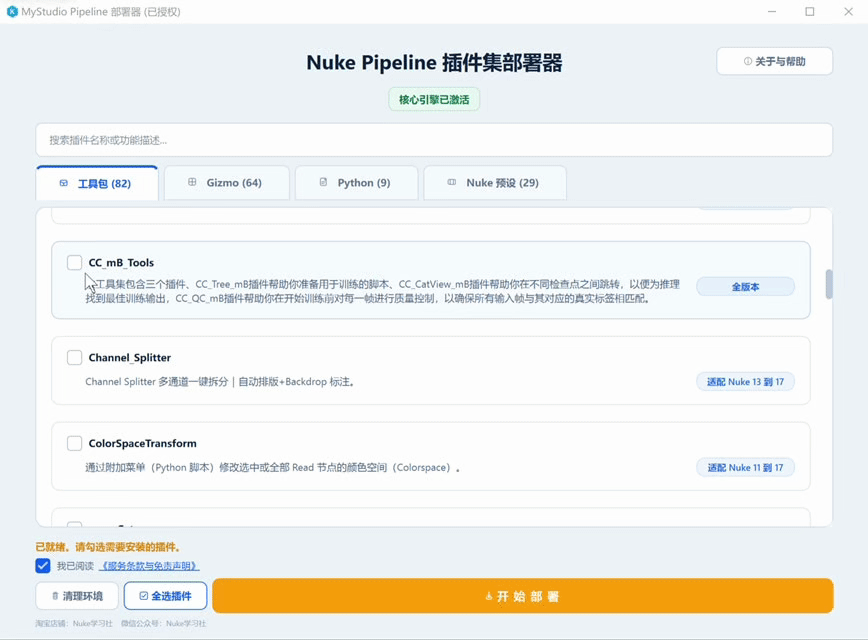Select the CC_mB_Tools plugin title
Viewport: 868px width, 640px height.
coord(121,262)
